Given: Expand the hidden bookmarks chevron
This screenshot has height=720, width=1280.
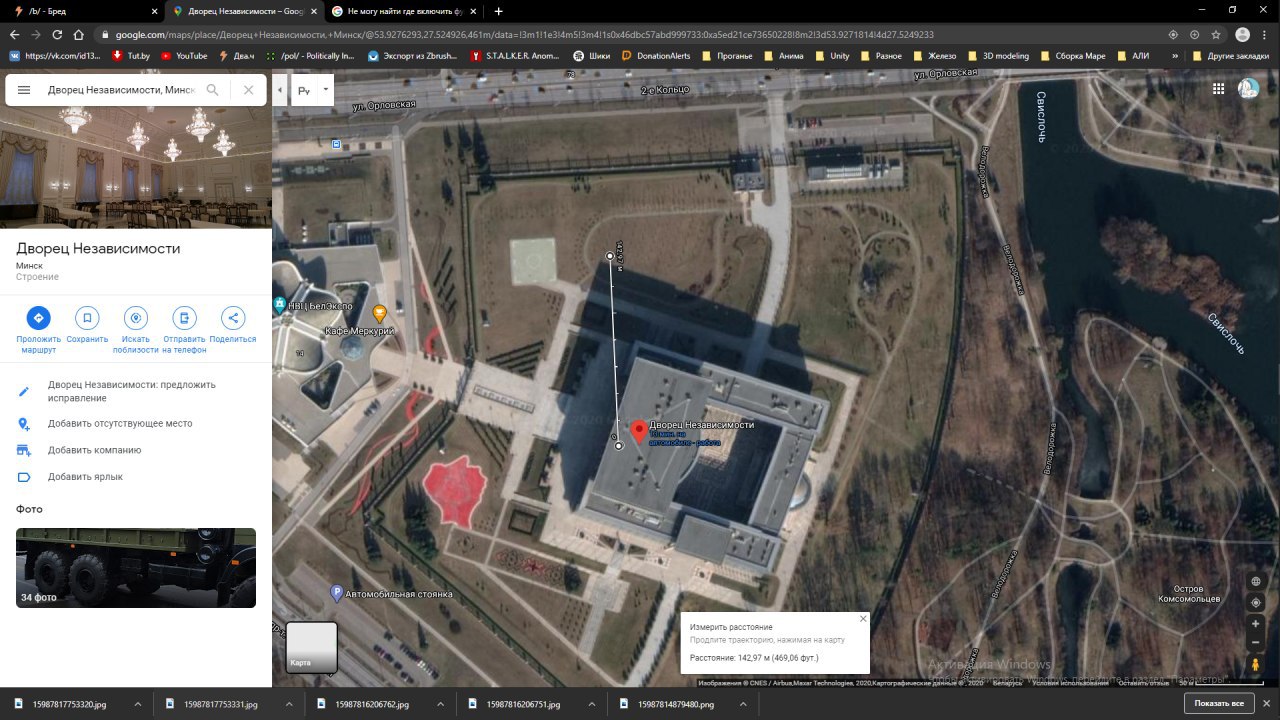Looking at the screenshot, I should pos(1174,56).
